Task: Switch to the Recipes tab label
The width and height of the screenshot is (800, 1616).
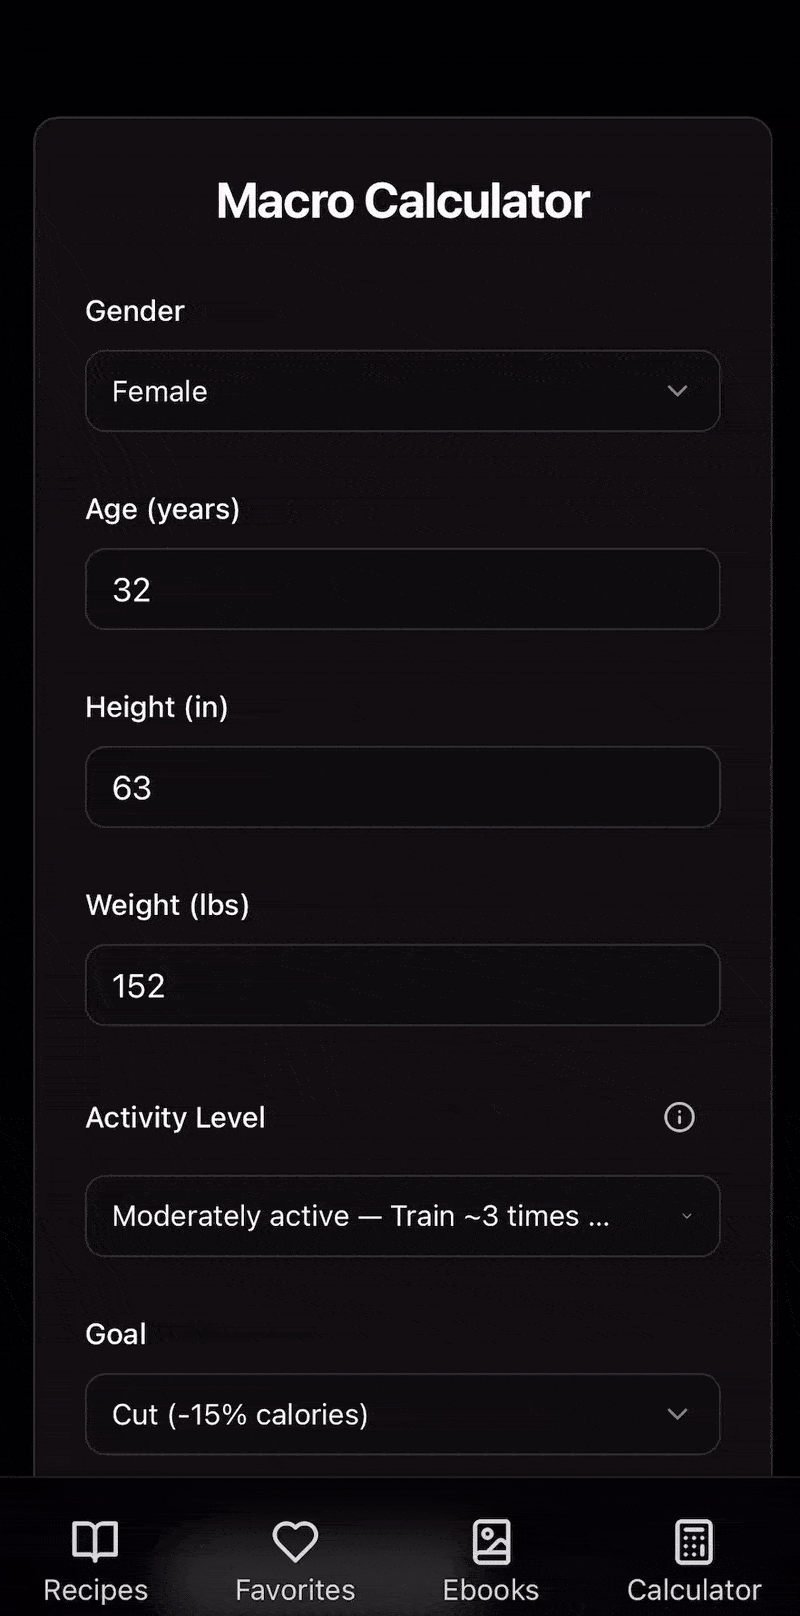Action: click(95, 1590)
